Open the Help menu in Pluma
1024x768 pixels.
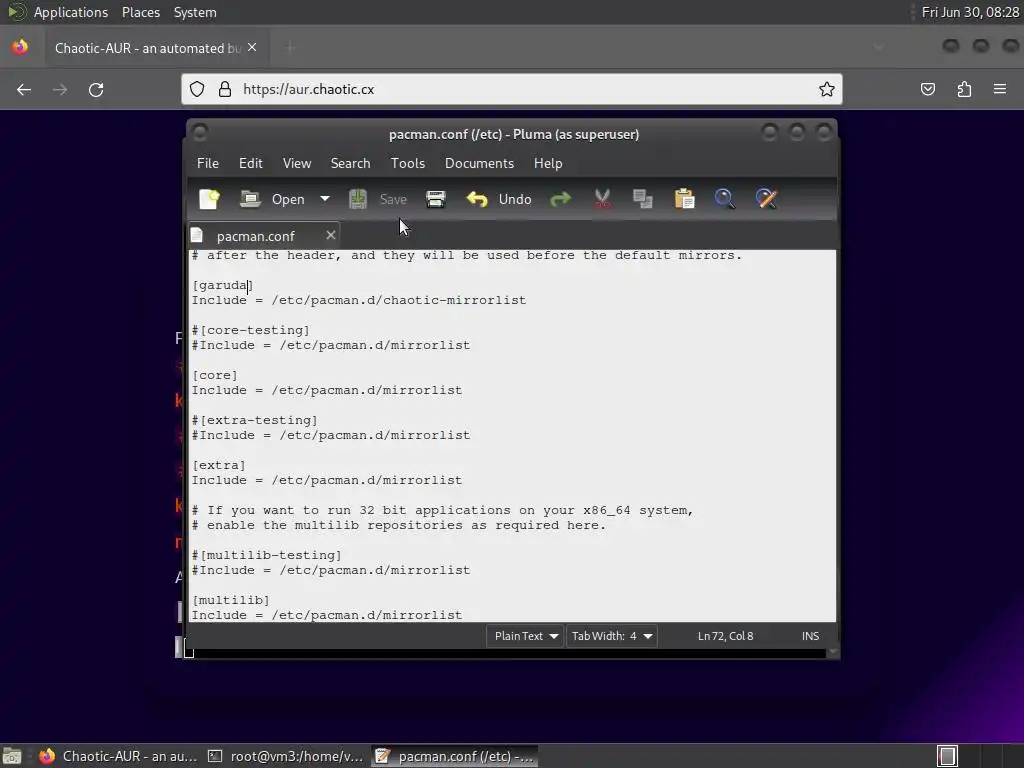click(548, 163)
